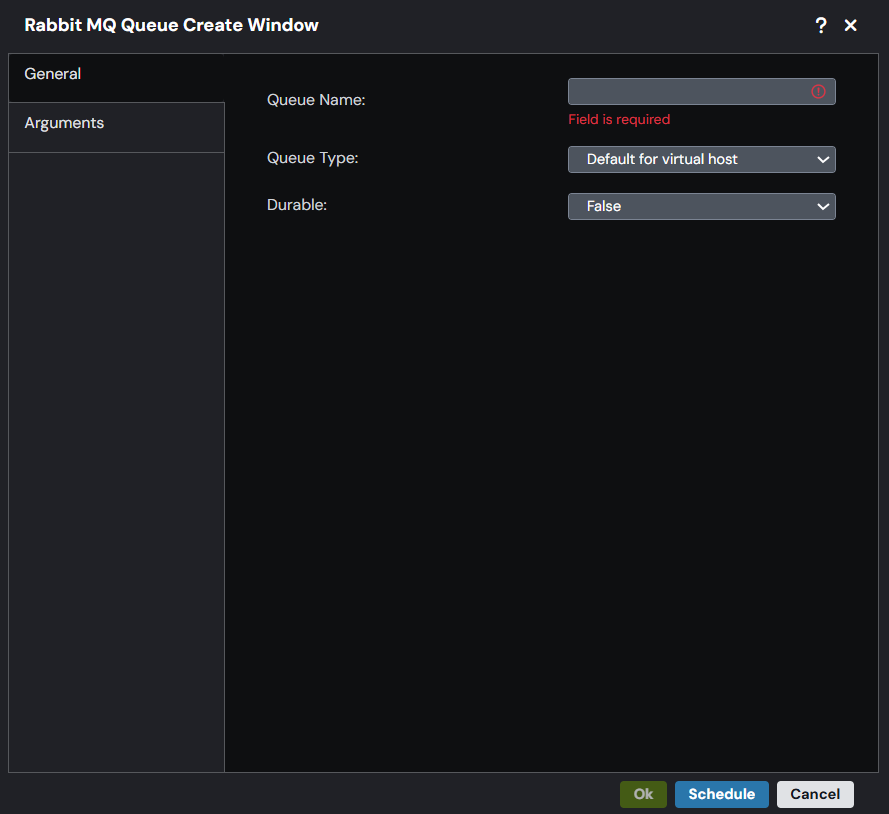889x814 pixels.
Task: Focus the Queue Name input field
Action: tap(688, 92)
